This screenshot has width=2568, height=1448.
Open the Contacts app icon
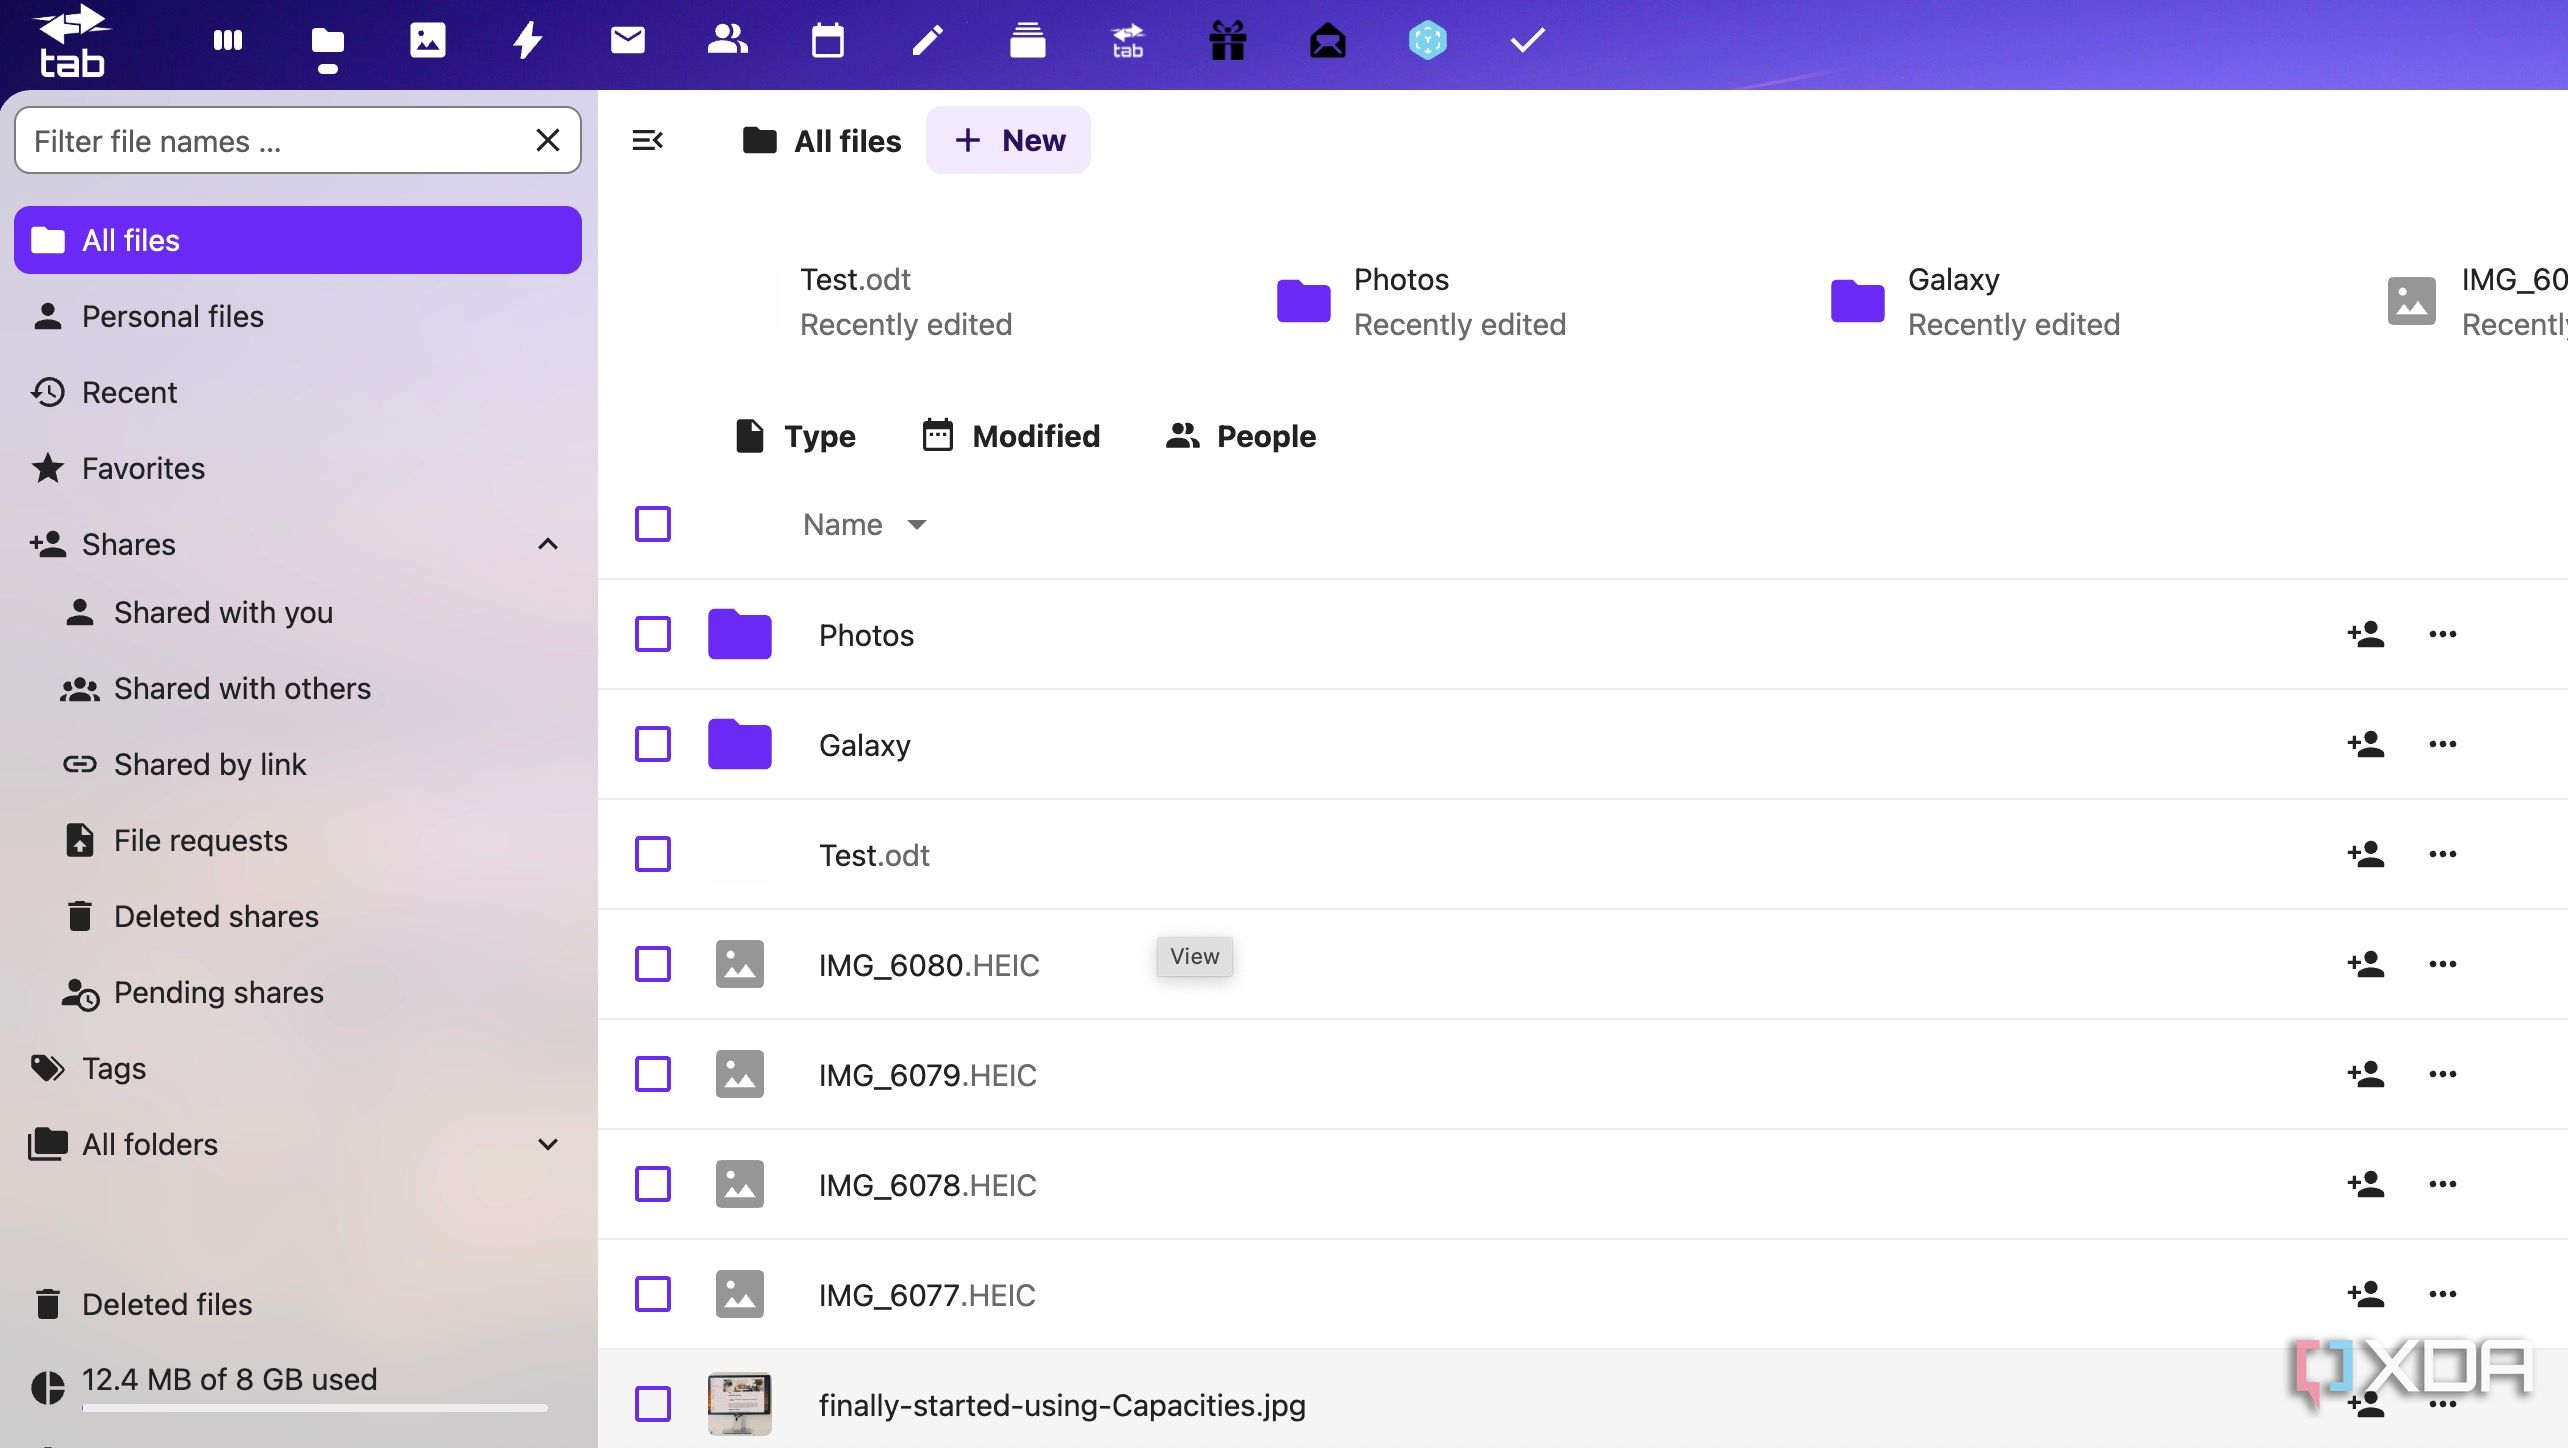(728, 40)
